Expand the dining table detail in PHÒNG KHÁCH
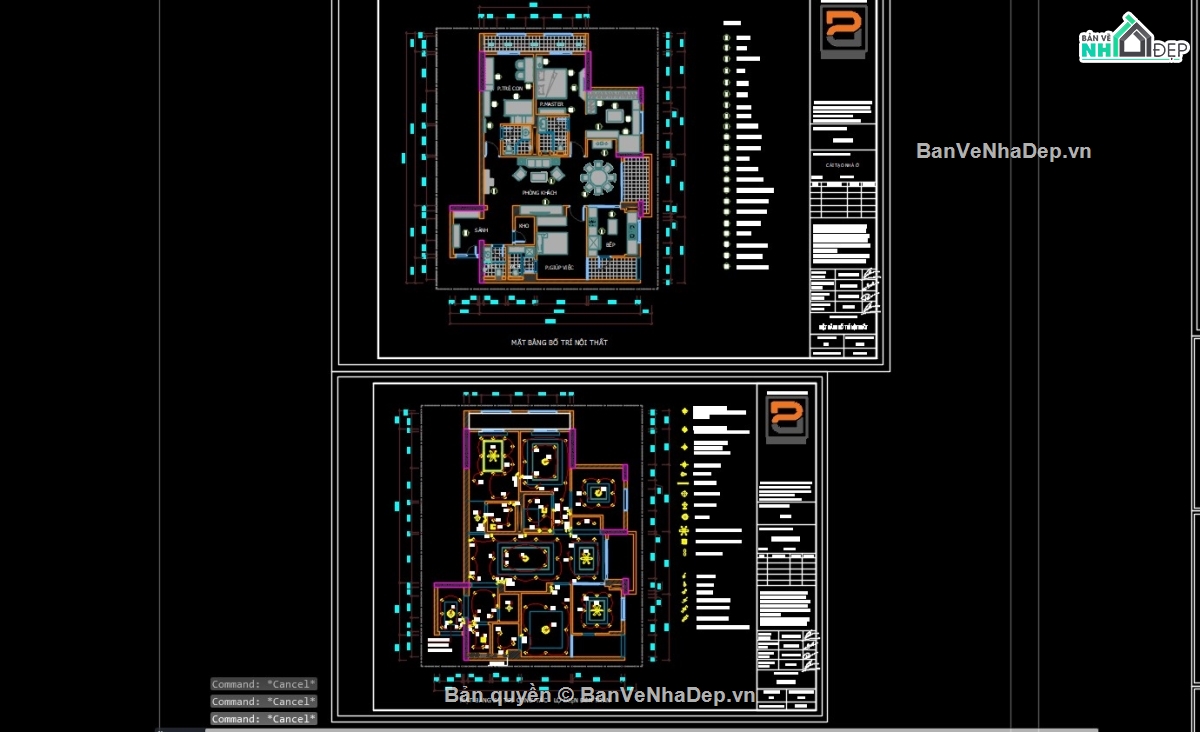This screenshot has height=732, width=1200. pyautogui.click(x=597, y=177)
